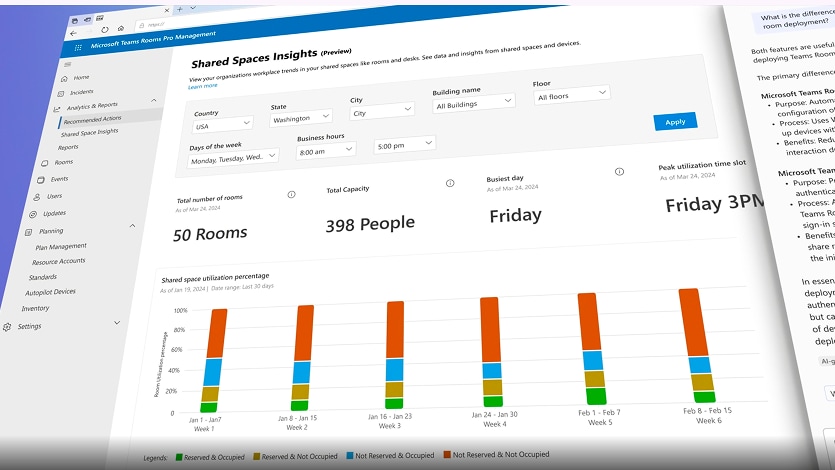835x470 pixels.
Task: Collapse the Analytics & Reports section
Action: click(153, 100)
